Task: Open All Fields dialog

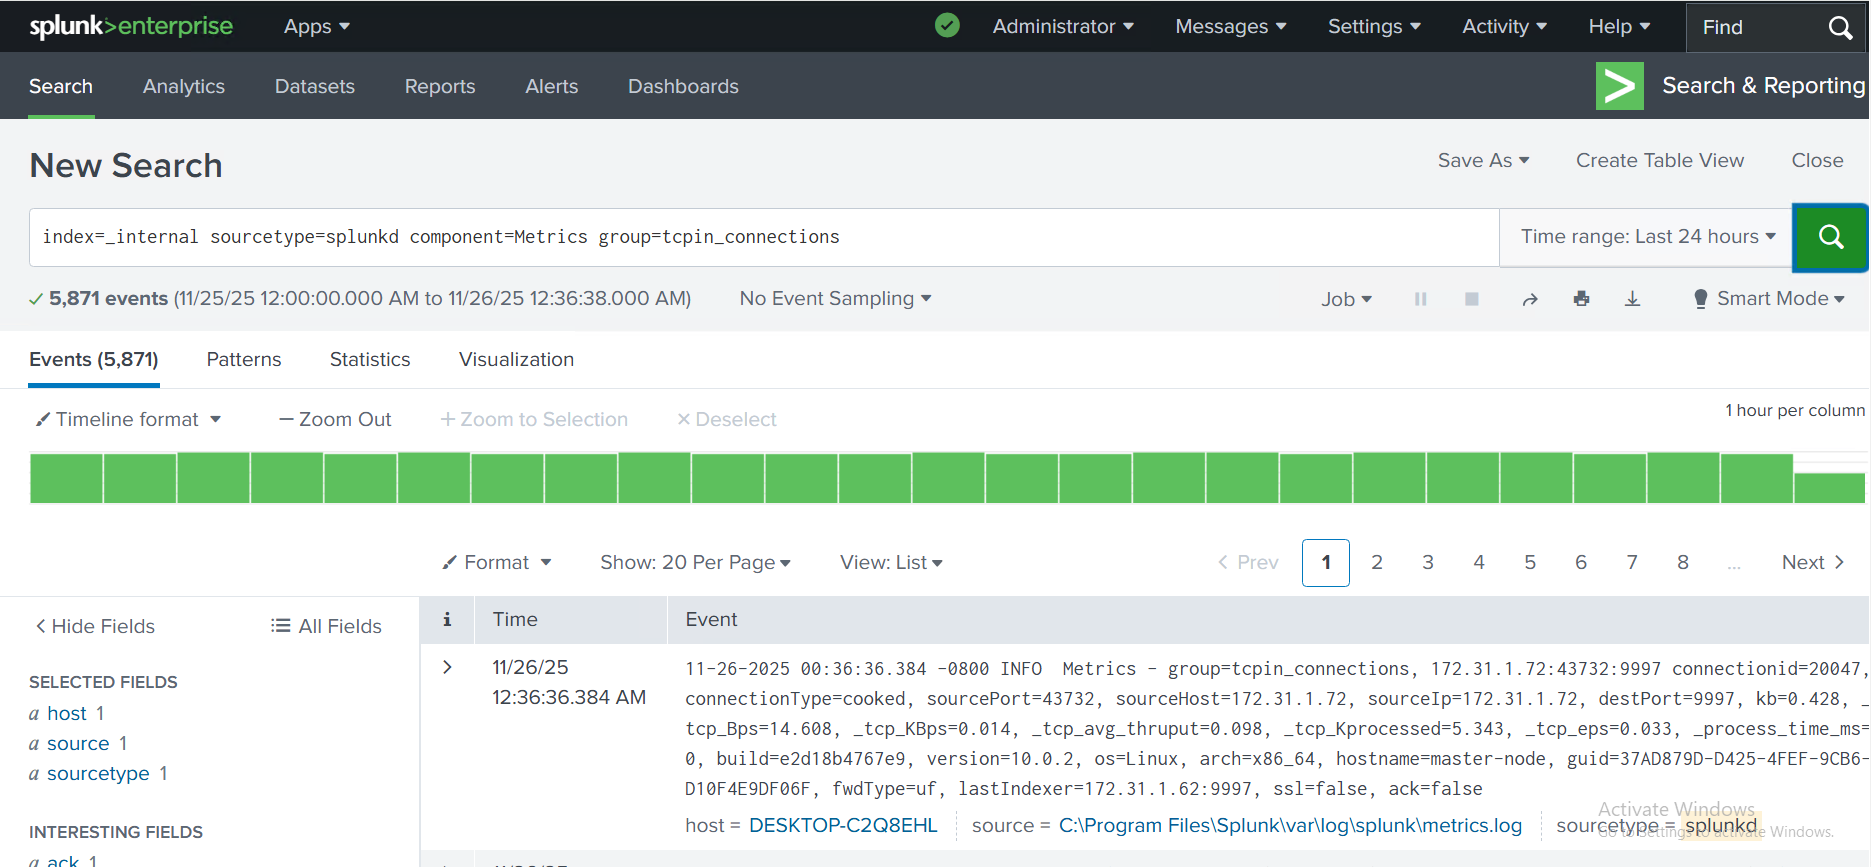Action: [x=326, y=627]
